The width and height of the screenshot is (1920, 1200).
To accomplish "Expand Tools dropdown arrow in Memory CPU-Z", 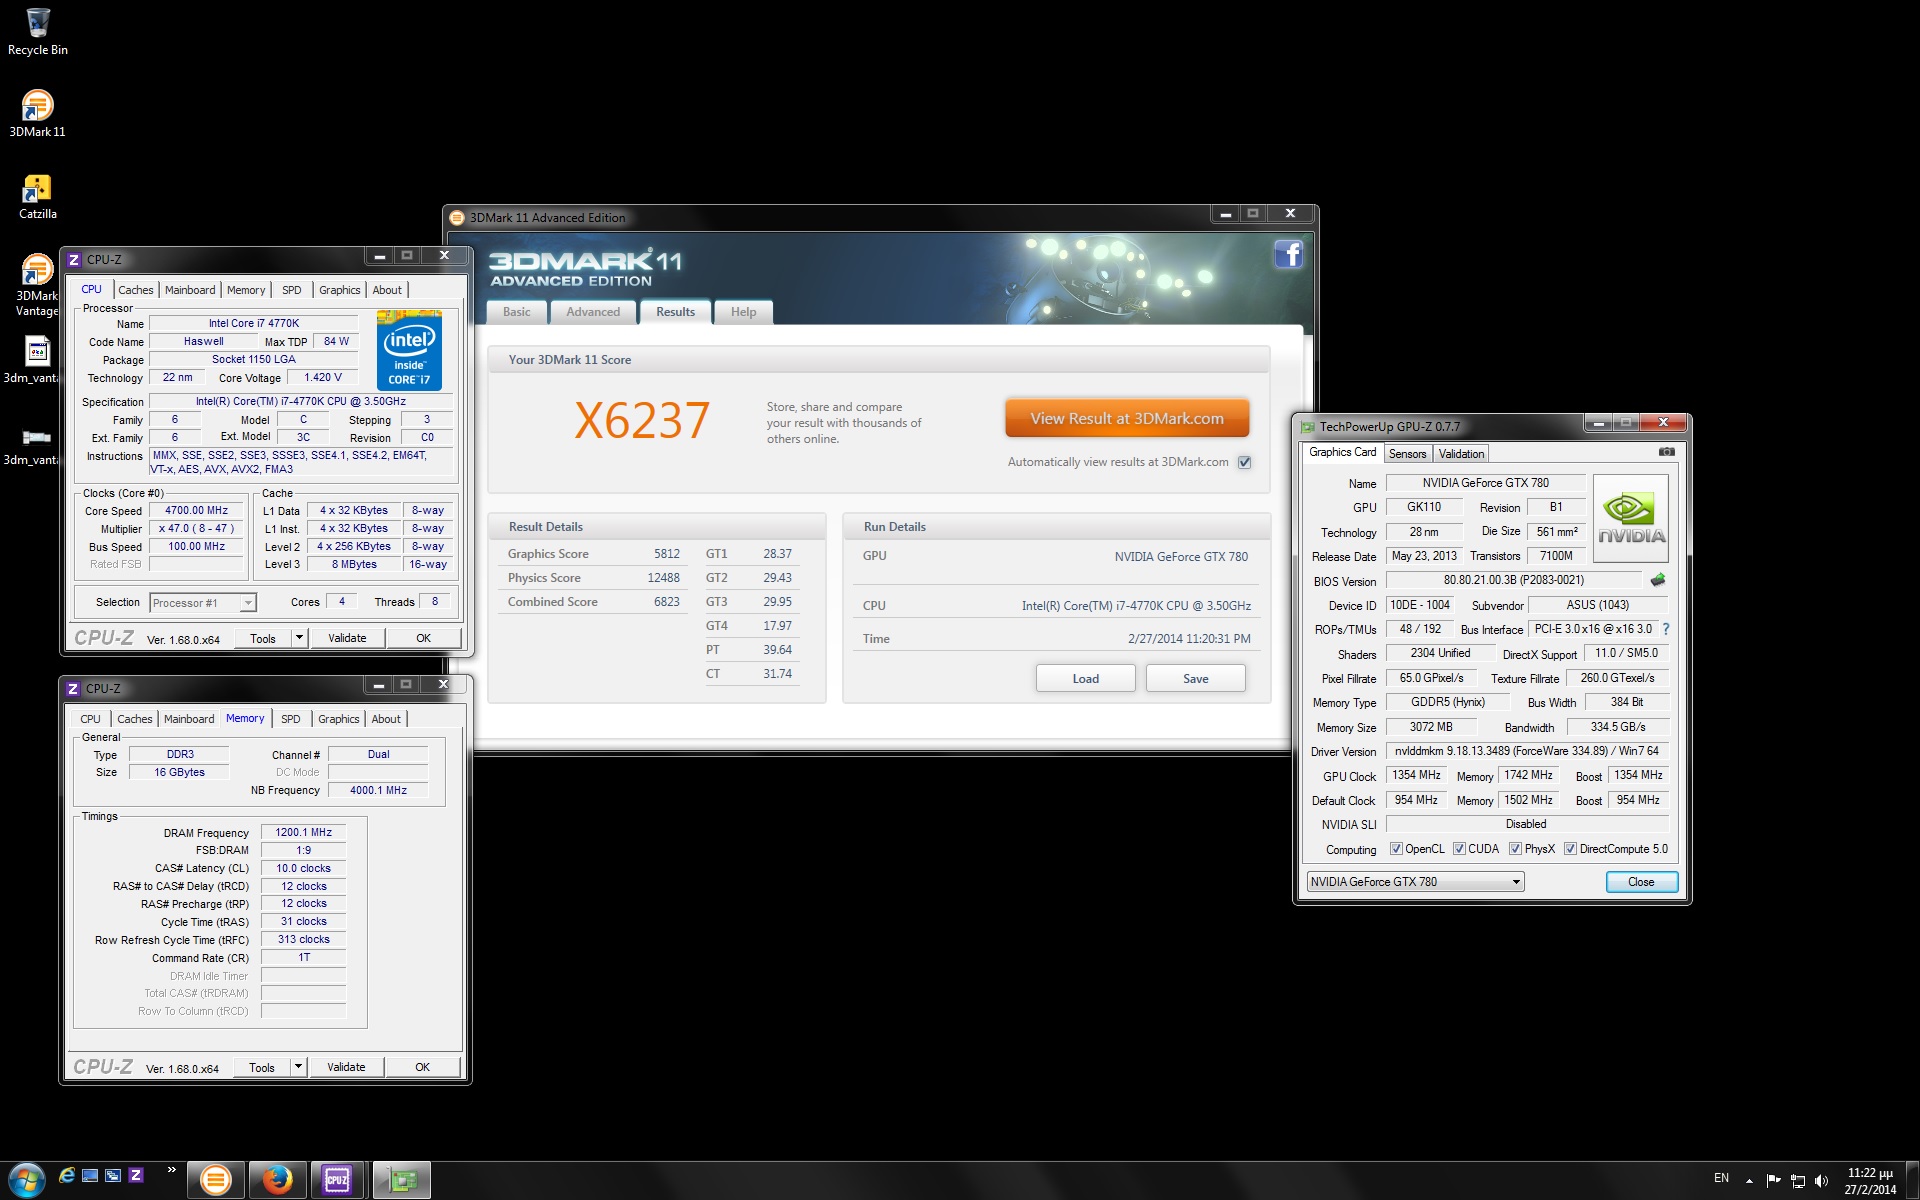I will pyautogui.click(x=297, y=1067).
